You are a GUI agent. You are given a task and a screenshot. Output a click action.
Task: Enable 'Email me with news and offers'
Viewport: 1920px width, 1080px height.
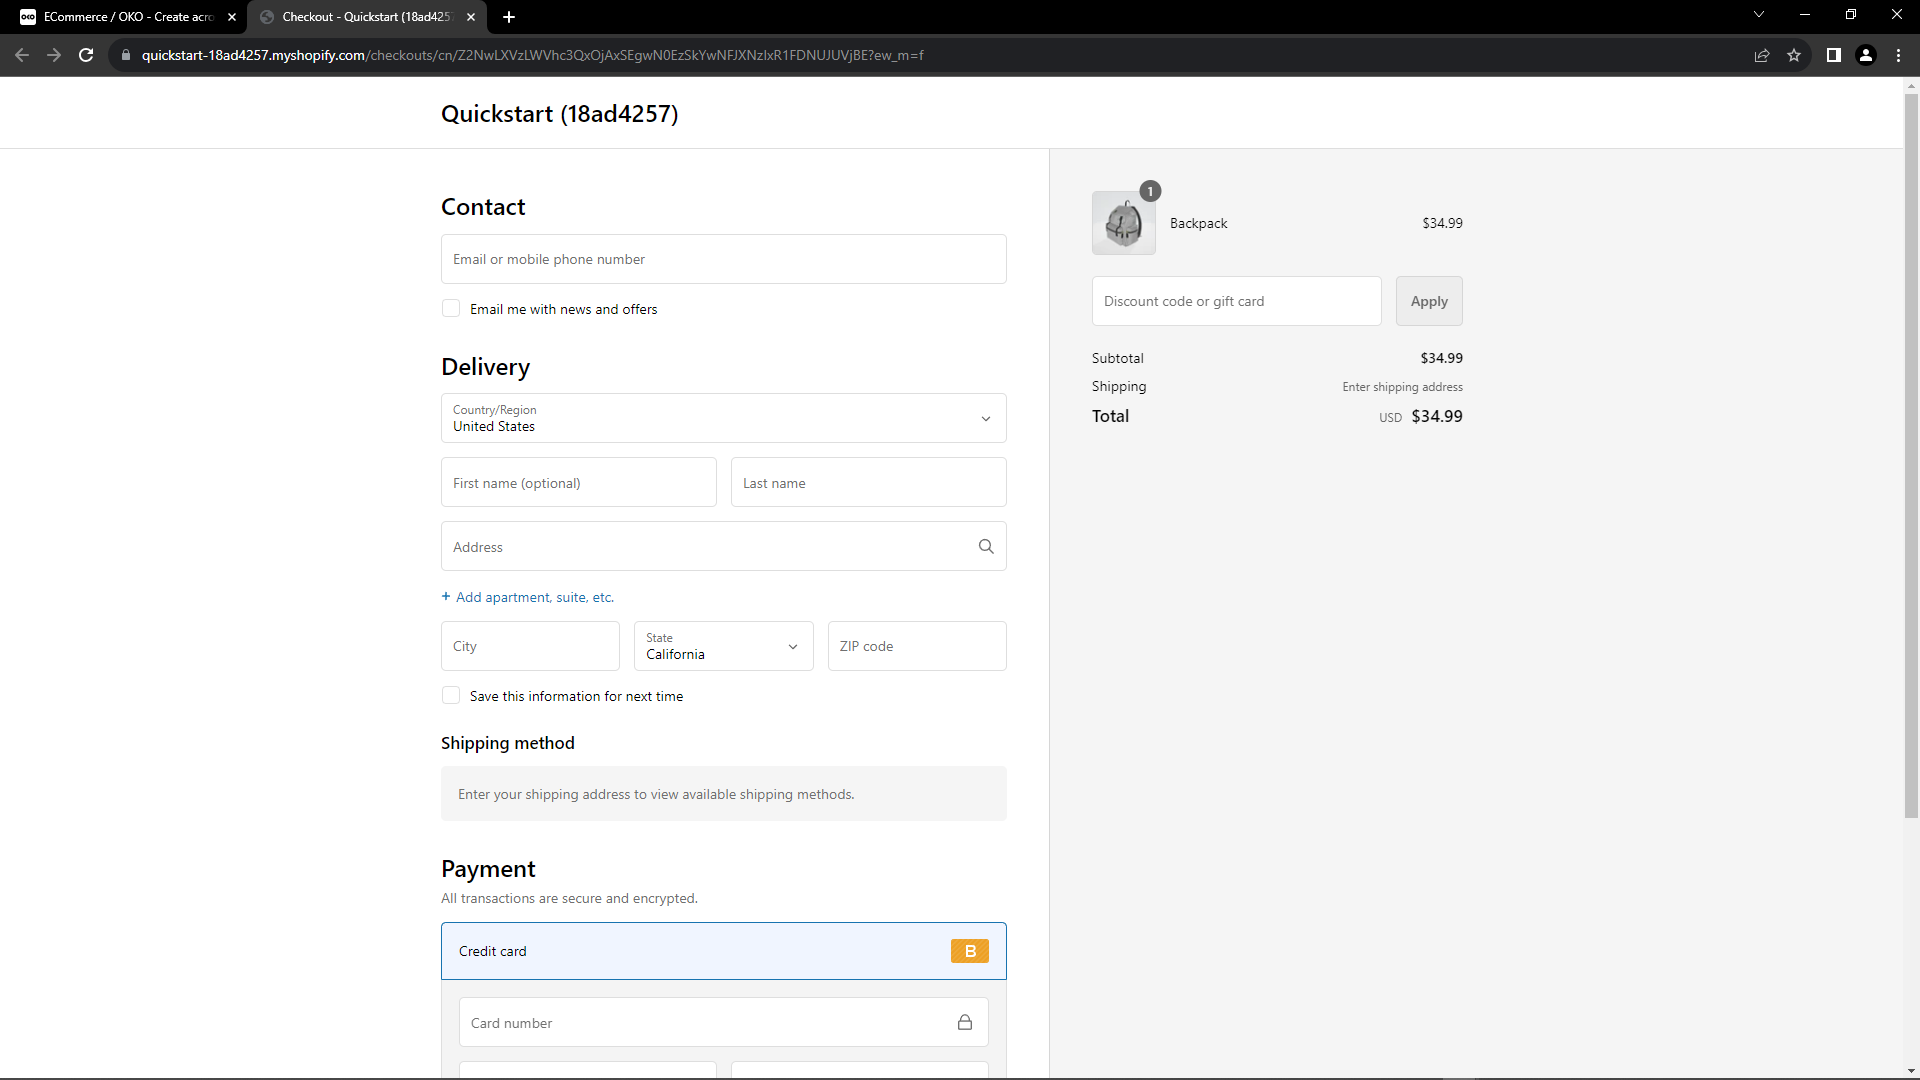tap(451, 308)
